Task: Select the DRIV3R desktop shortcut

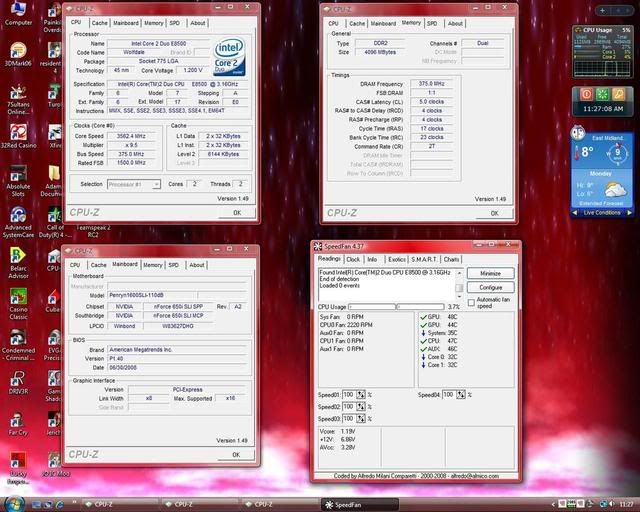Action: (x=18, y=383)
